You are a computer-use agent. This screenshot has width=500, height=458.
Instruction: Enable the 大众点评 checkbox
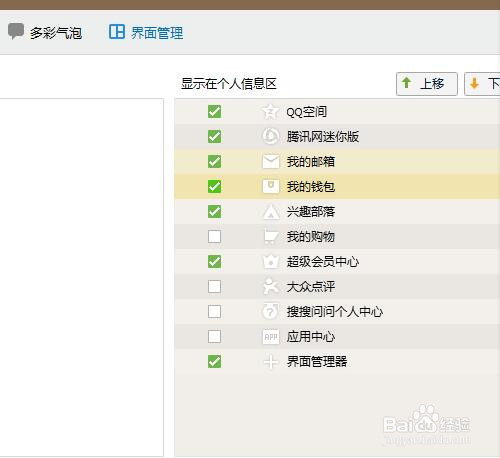214,286
